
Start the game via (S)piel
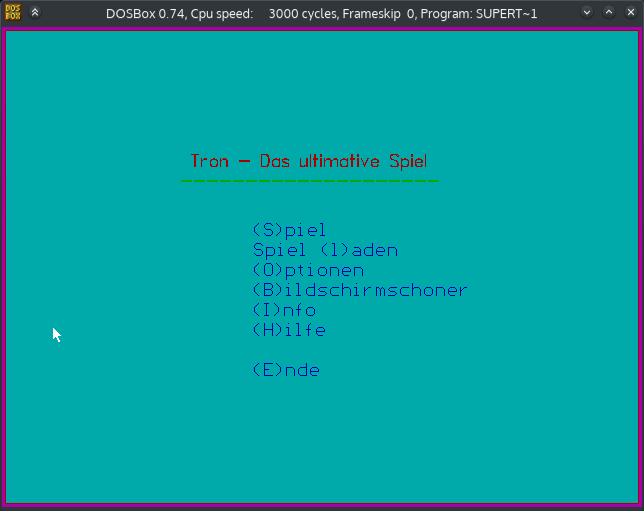[x=290, y=230]
